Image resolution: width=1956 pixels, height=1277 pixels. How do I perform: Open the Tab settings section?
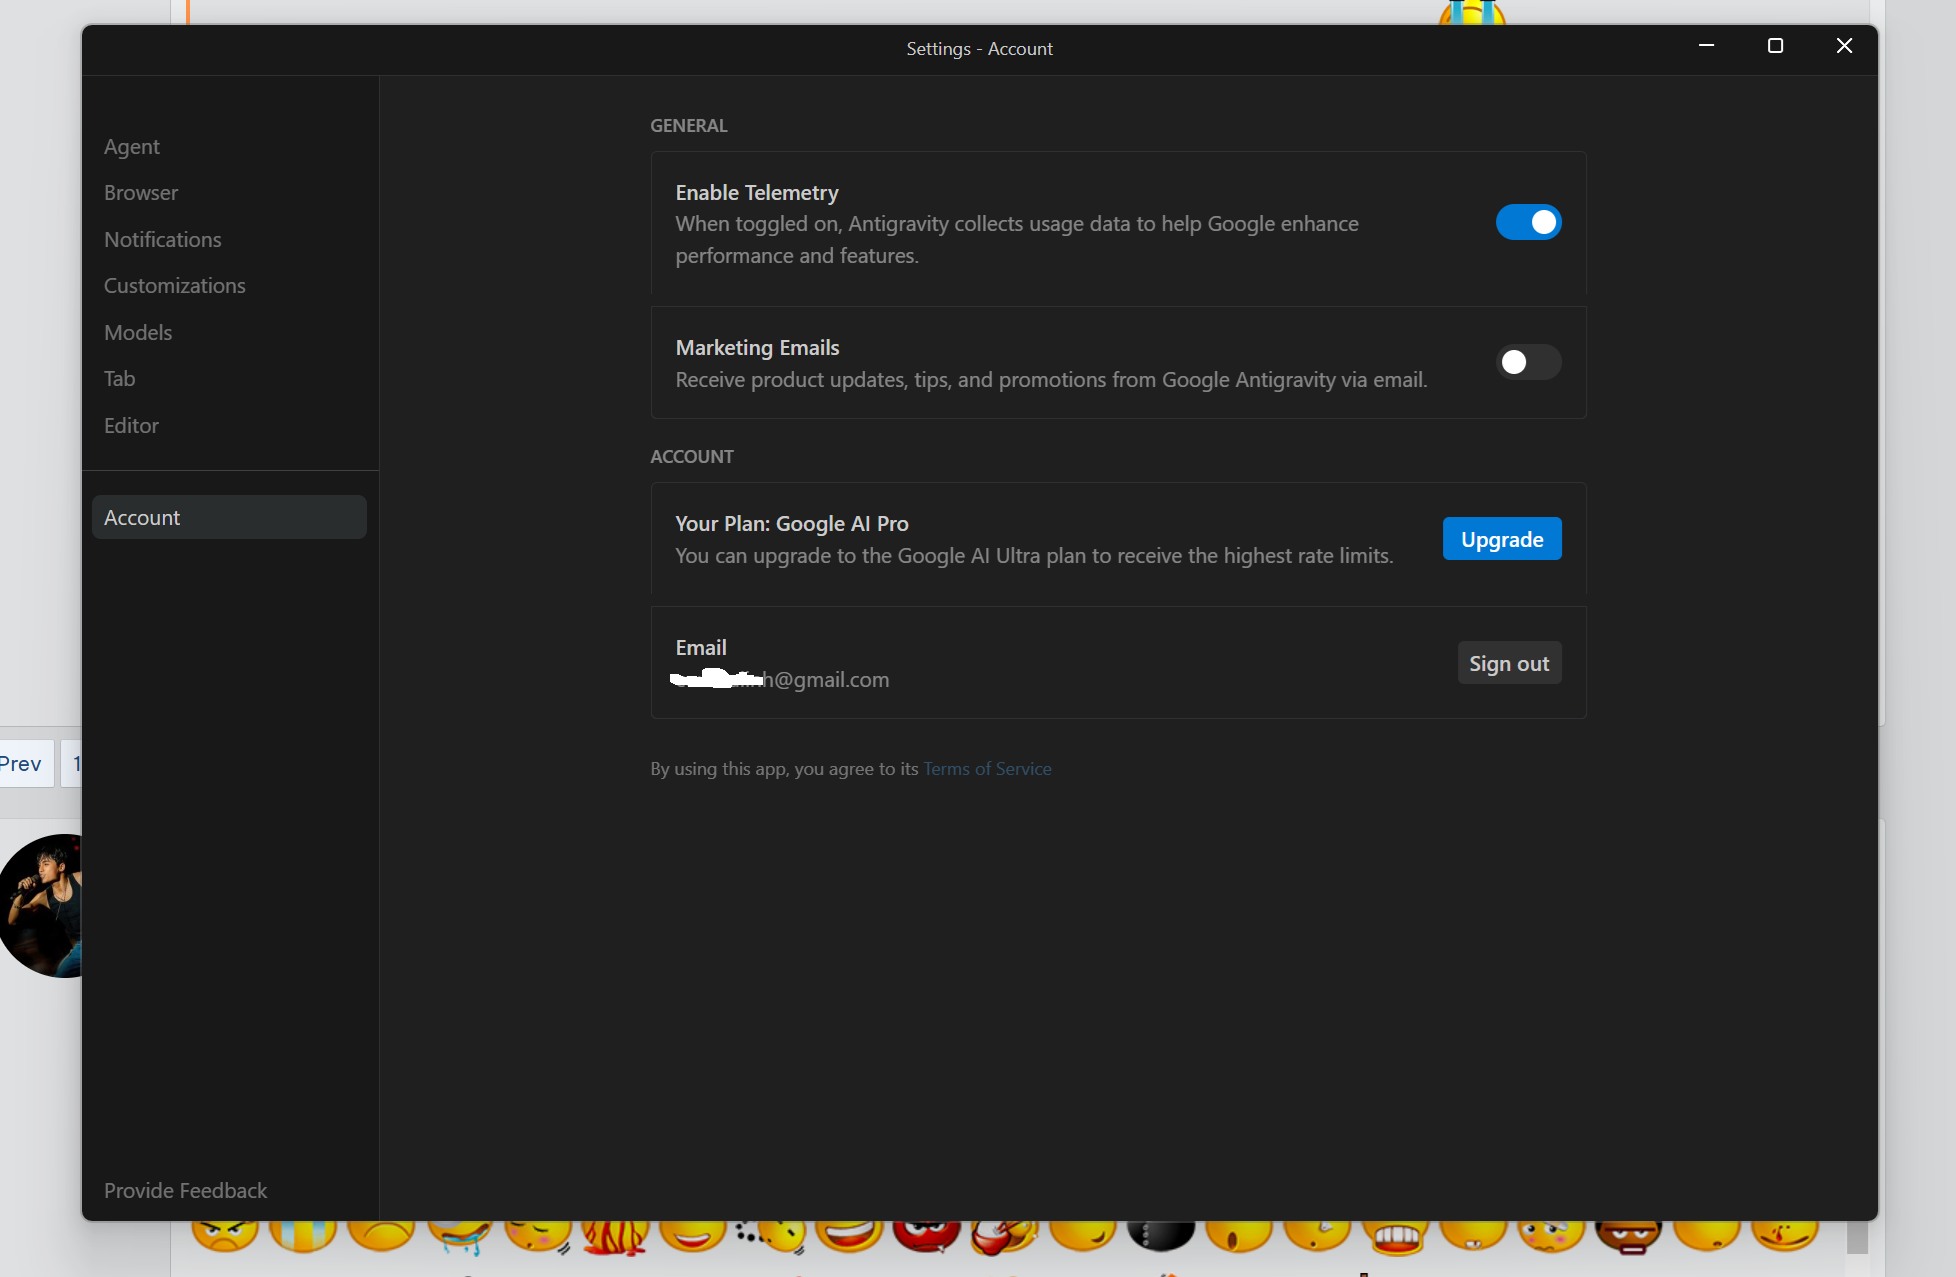tap(120, 379)
